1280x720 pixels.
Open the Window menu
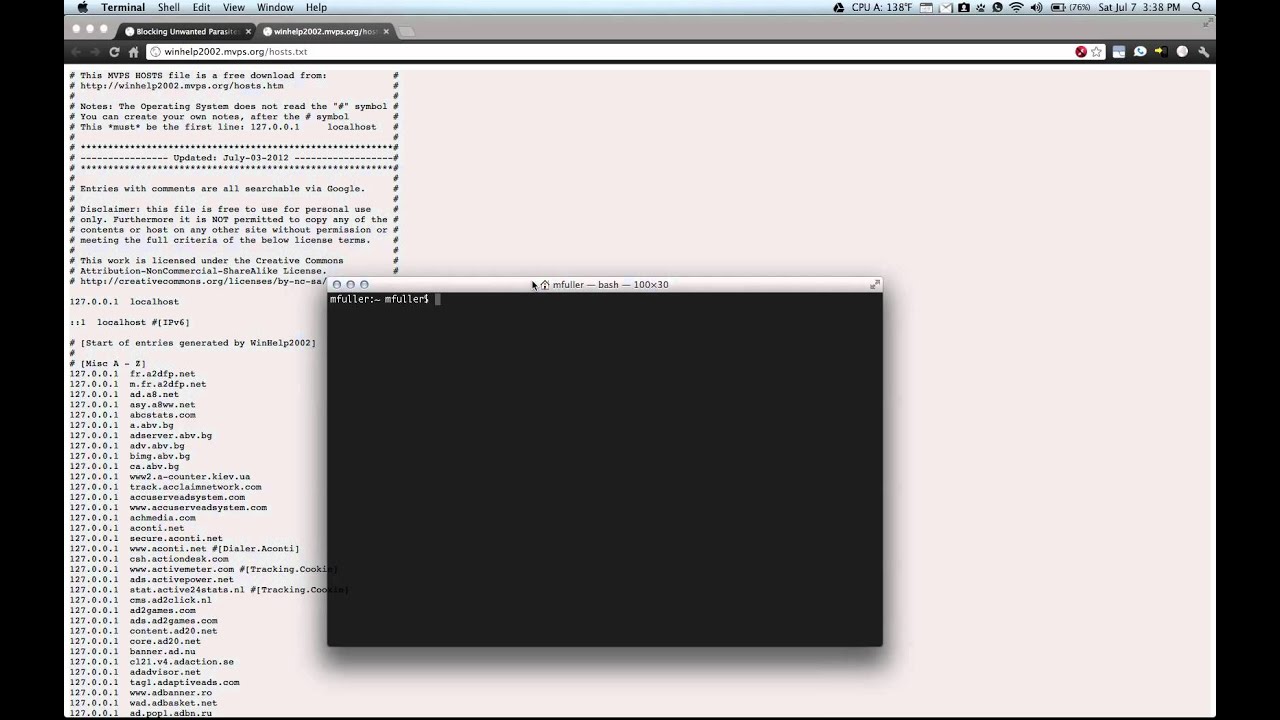(275, 7)
